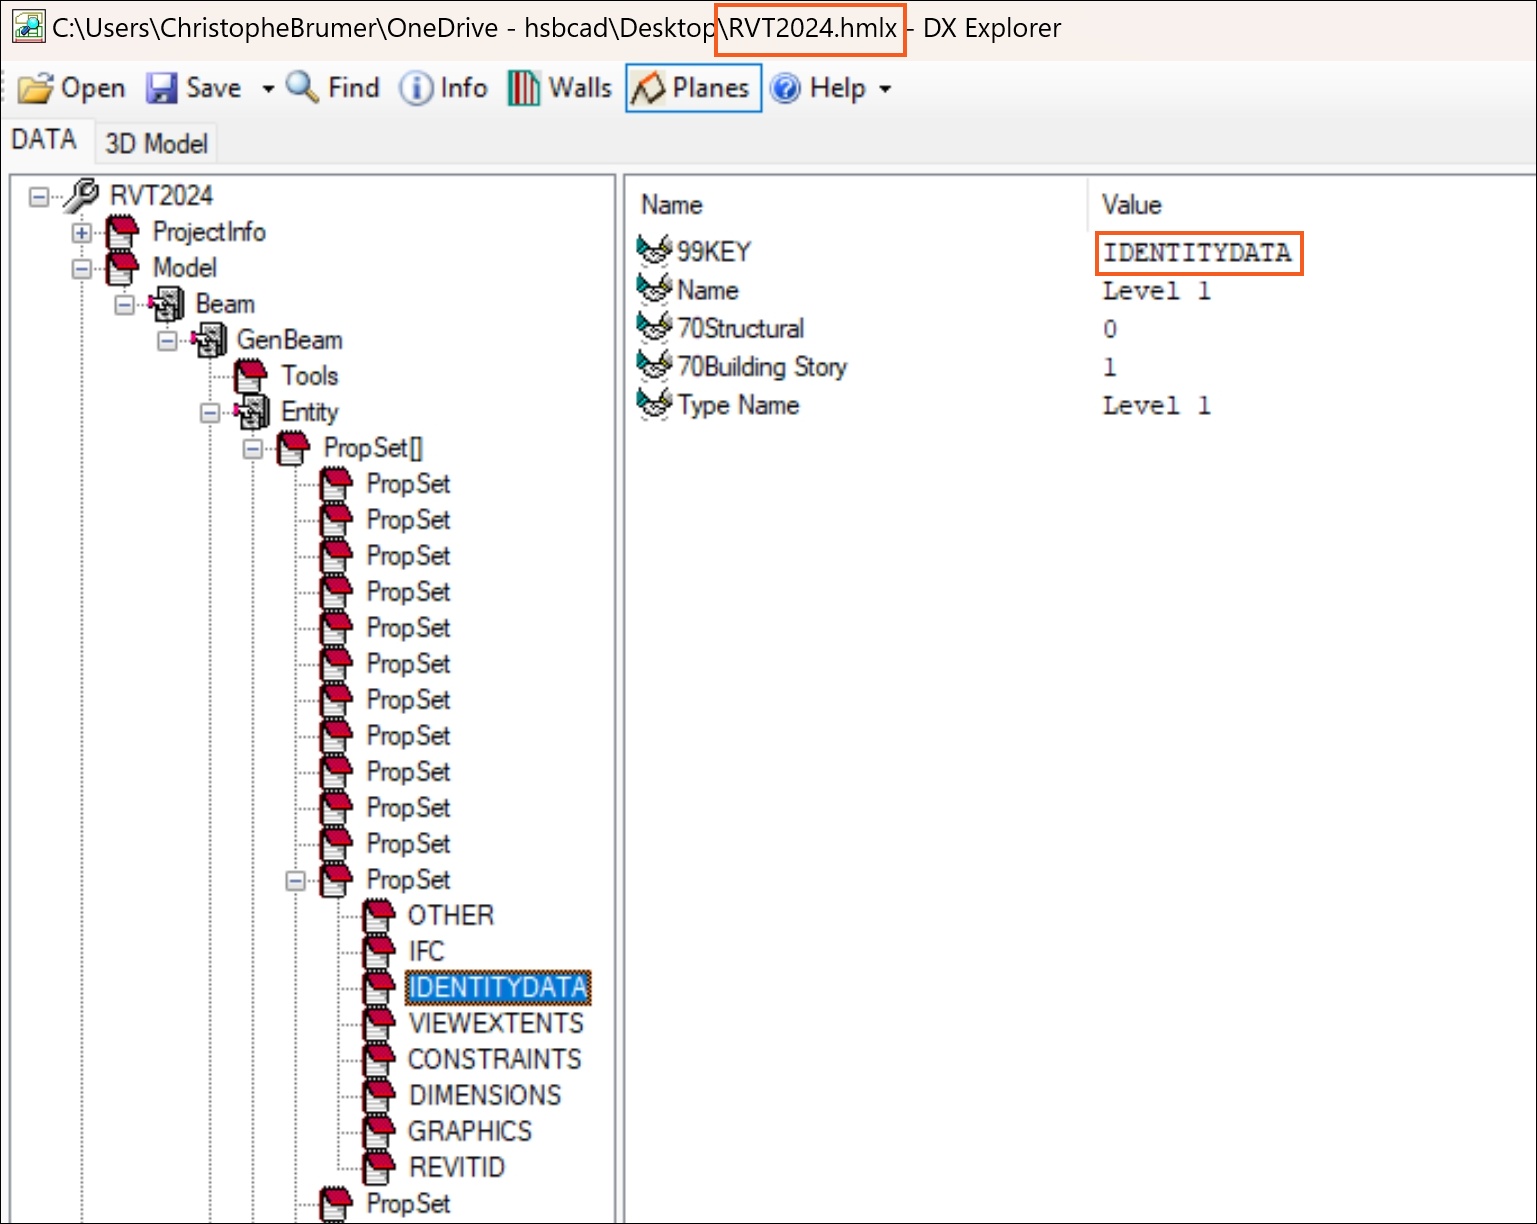This screenshot has width=1537, height=1224.
Task: Collapse the Model node
Action: [x=81, y=268]
